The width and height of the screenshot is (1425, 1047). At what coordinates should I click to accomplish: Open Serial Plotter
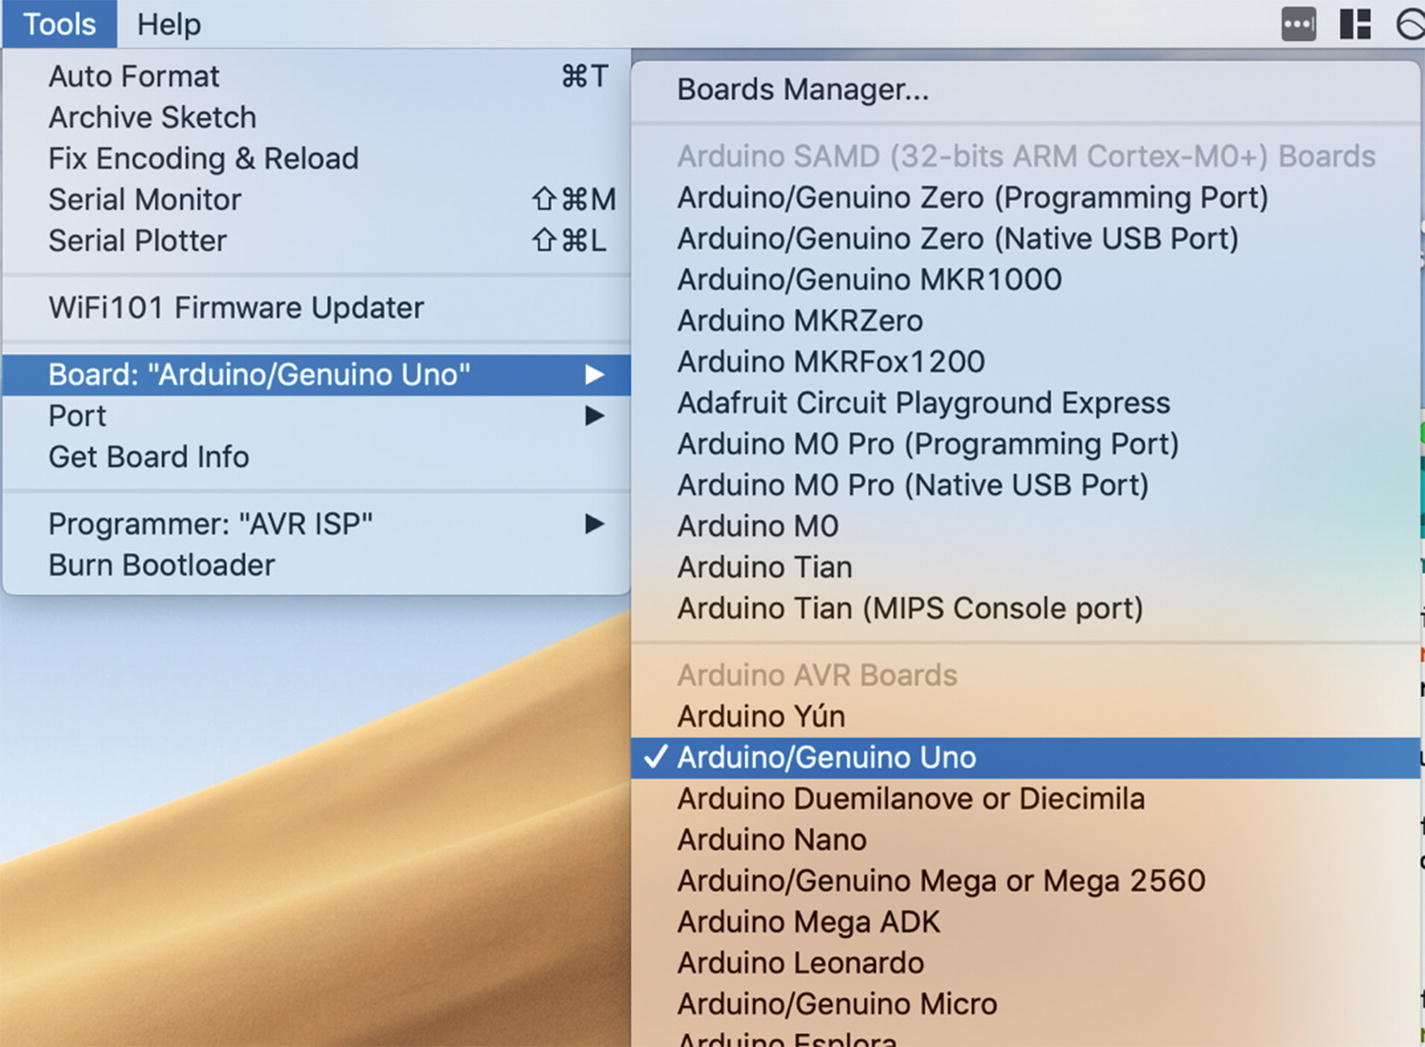[316, 240]
